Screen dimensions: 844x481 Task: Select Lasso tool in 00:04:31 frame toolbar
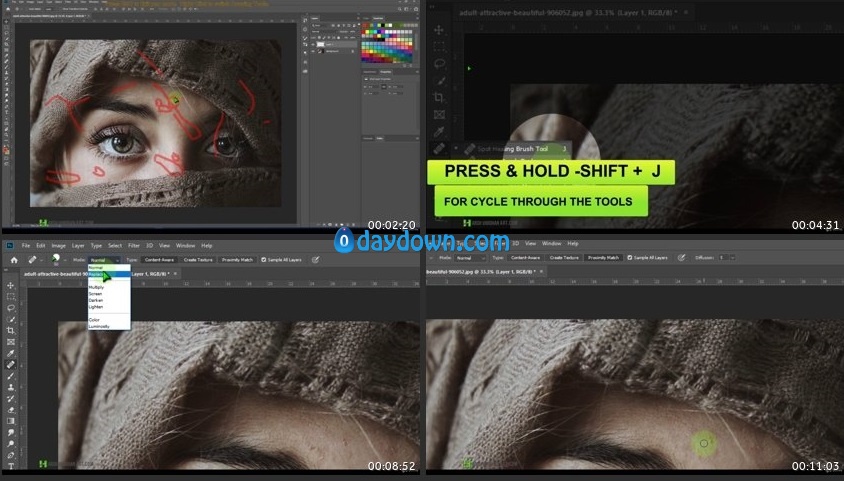tap(439, 63)
